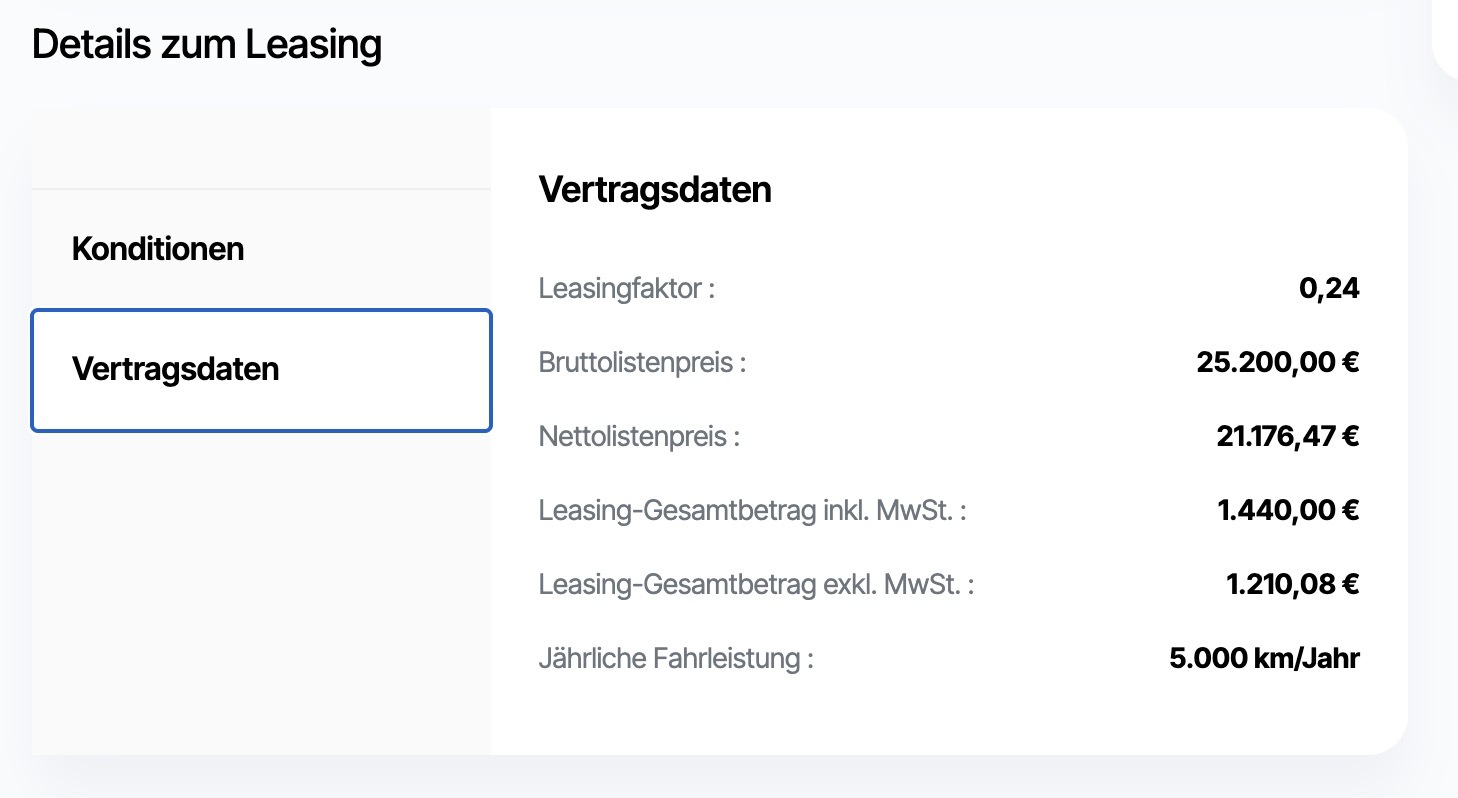The width and height of the screenshot is (1458, 798).
Task: Select the 1.440,00 € total value
Action: [1288, 511]
